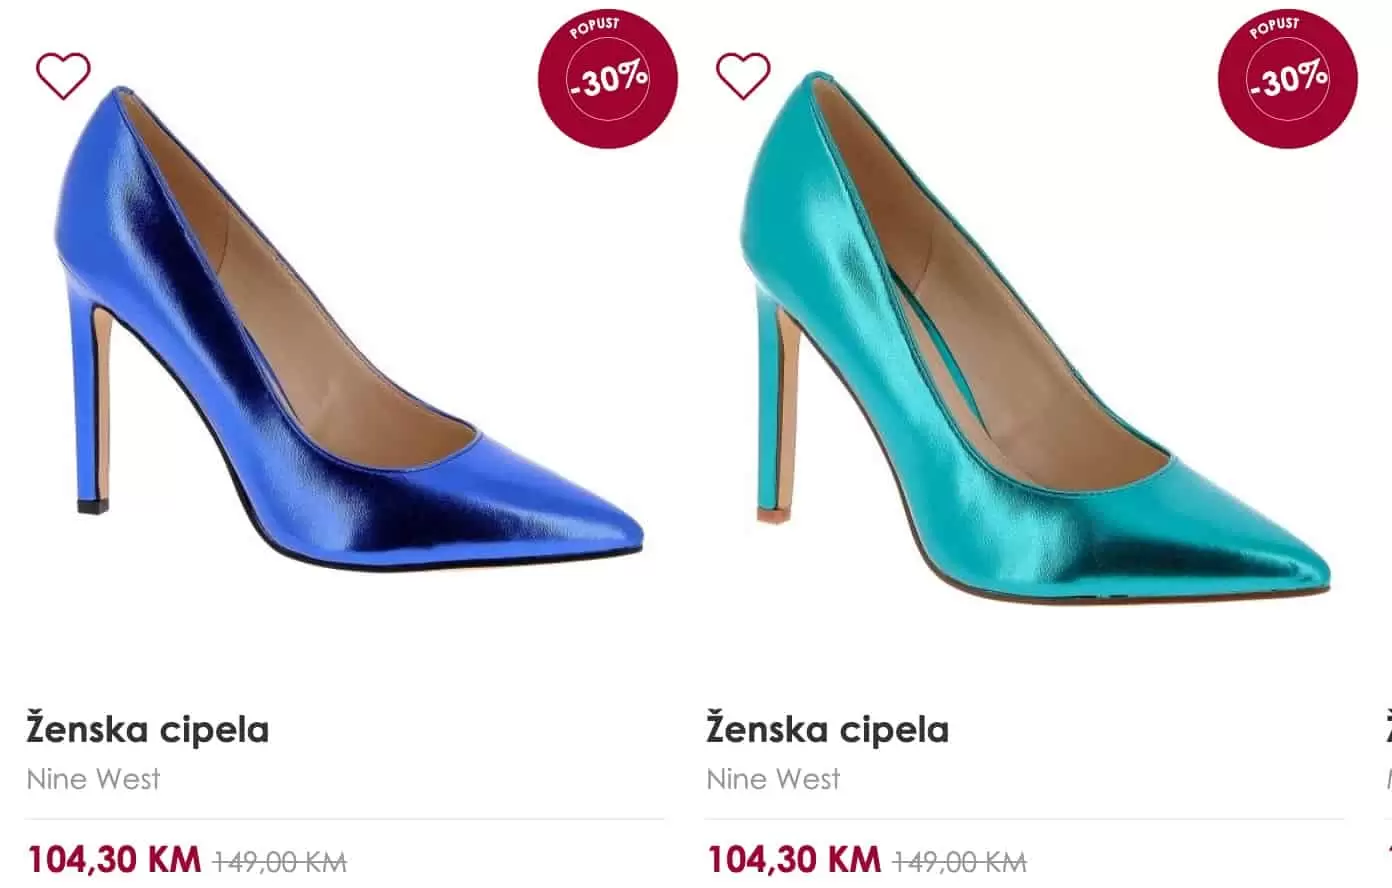
Task: Add the blue shoe to wishlist
Action: tap(63, 76)
